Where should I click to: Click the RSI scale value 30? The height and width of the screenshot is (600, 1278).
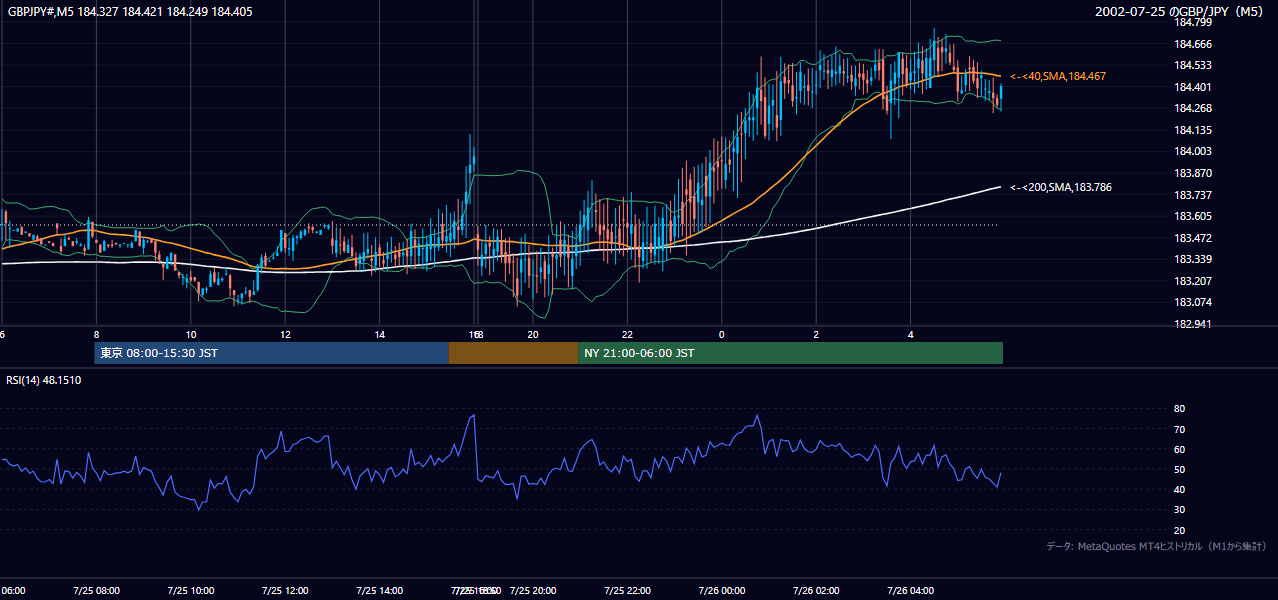pyautogui.click(x=1179, y=510)
